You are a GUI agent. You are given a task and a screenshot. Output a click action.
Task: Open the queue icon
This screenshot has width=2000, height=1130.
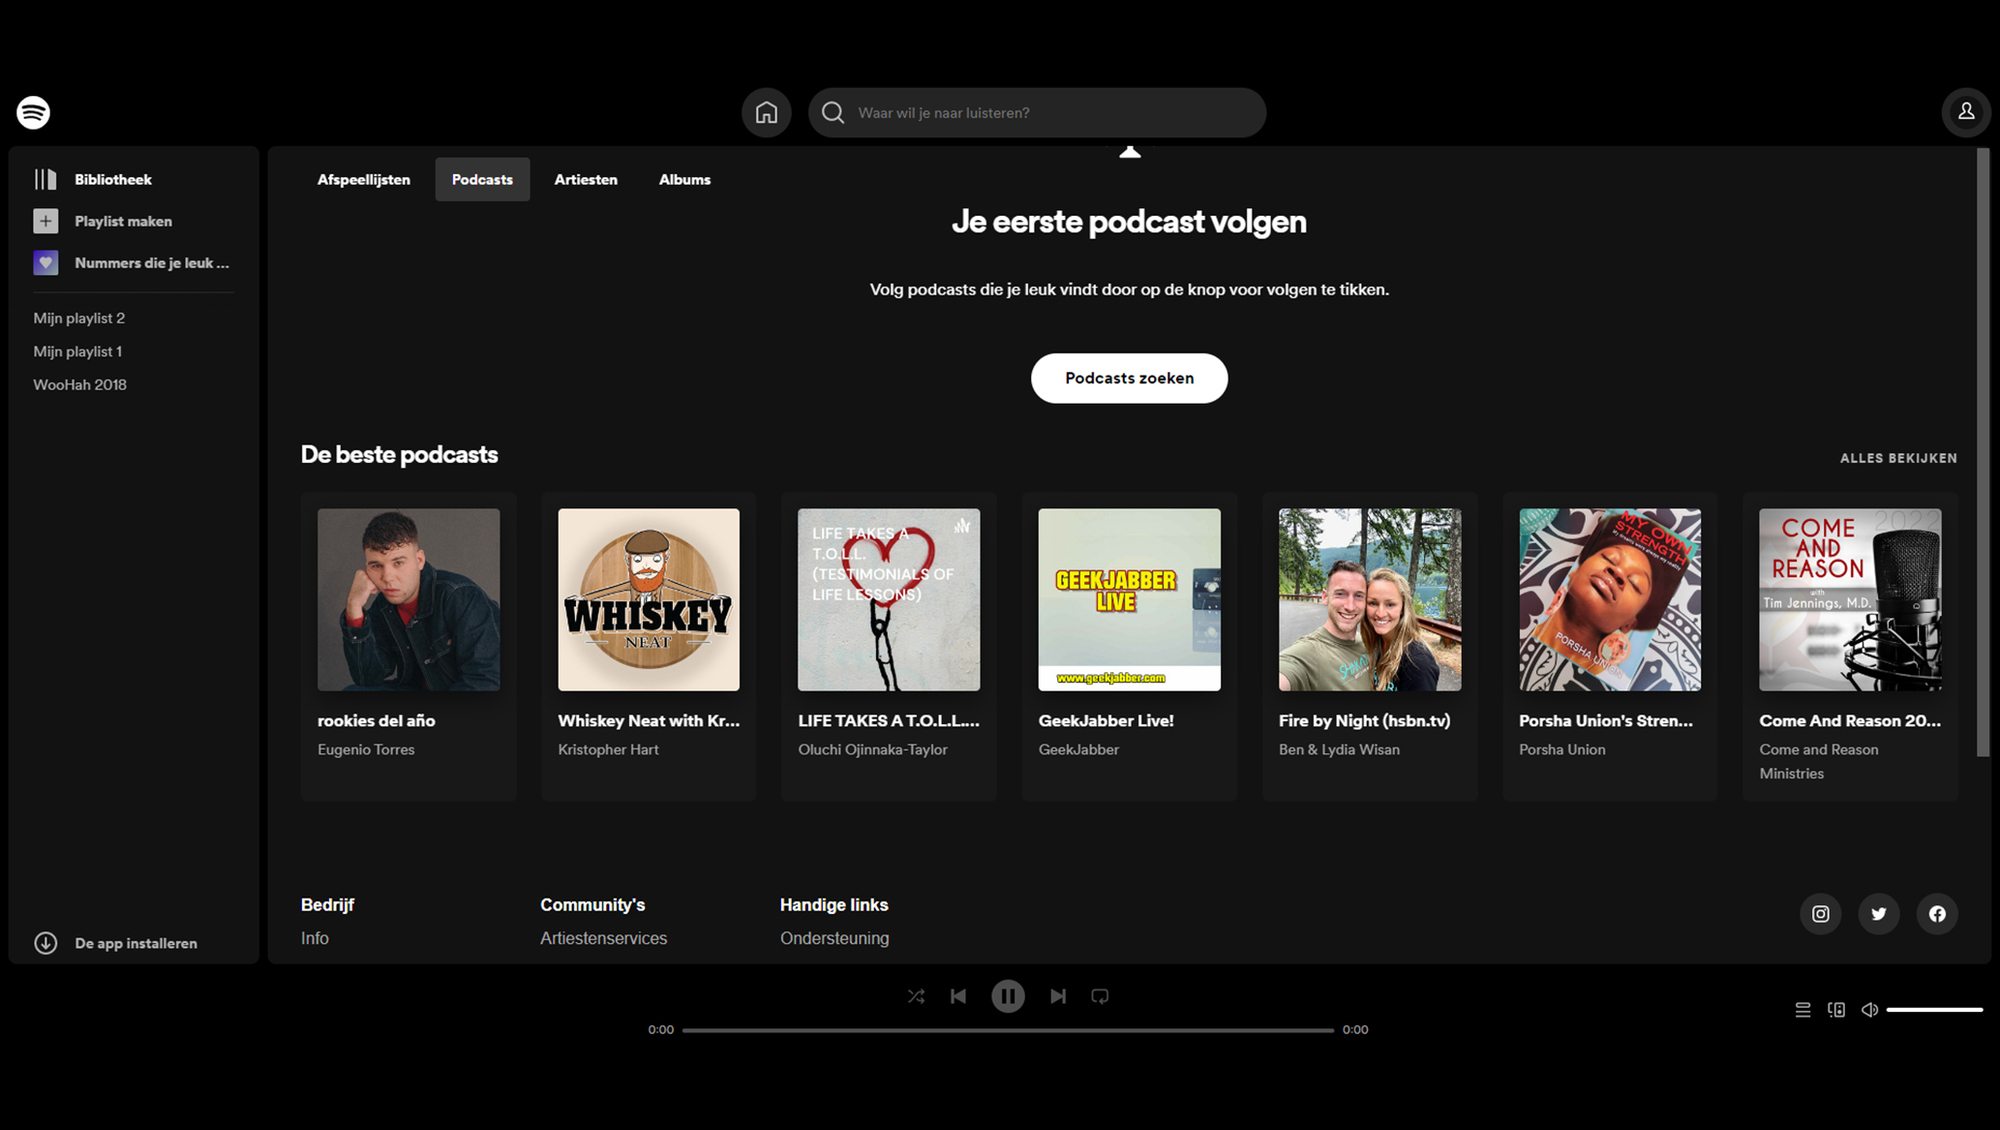tap(1803, 1010)
